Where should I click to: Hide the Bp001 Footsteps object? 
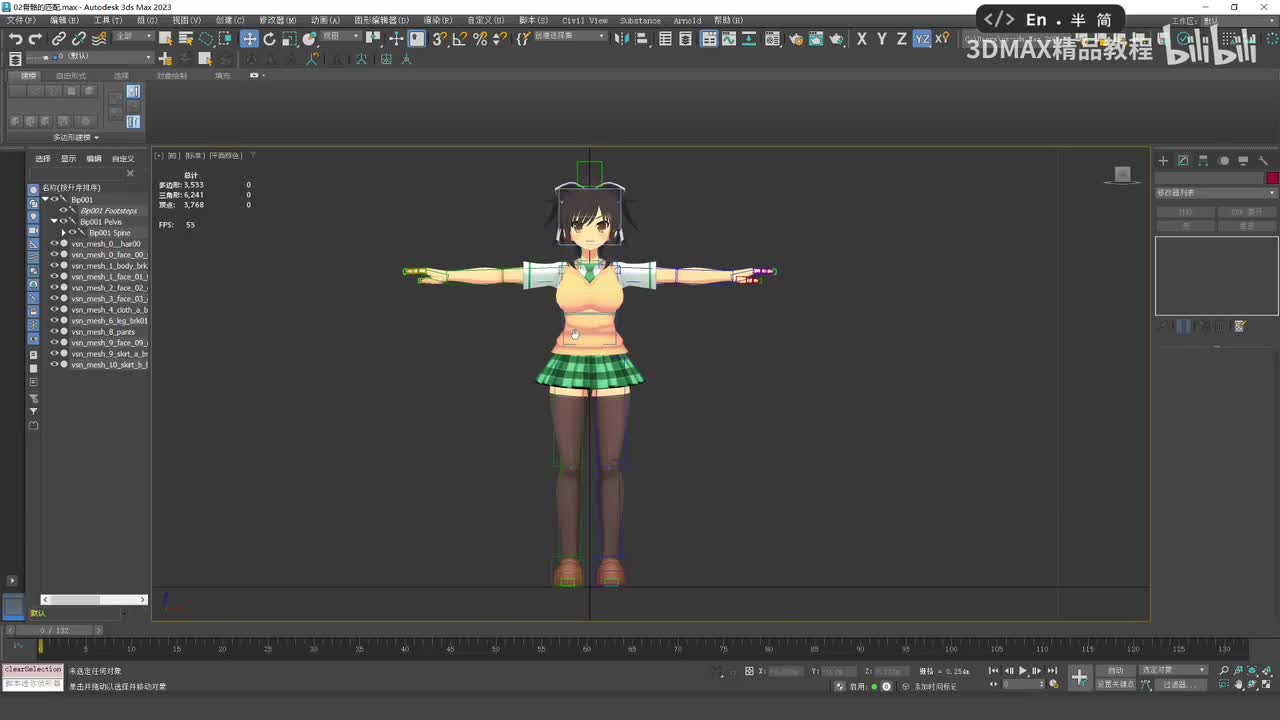[64, 211]
